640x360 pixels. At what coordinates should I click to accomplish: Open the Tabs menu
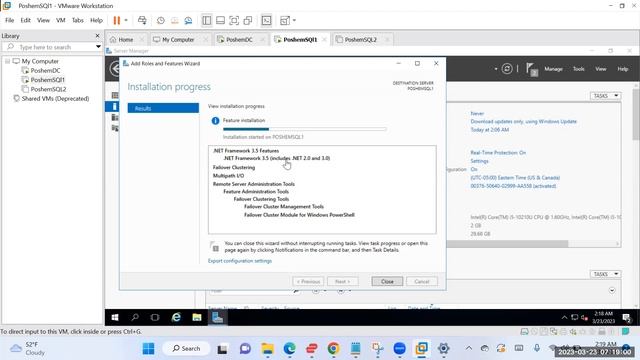tap(78, 20)
